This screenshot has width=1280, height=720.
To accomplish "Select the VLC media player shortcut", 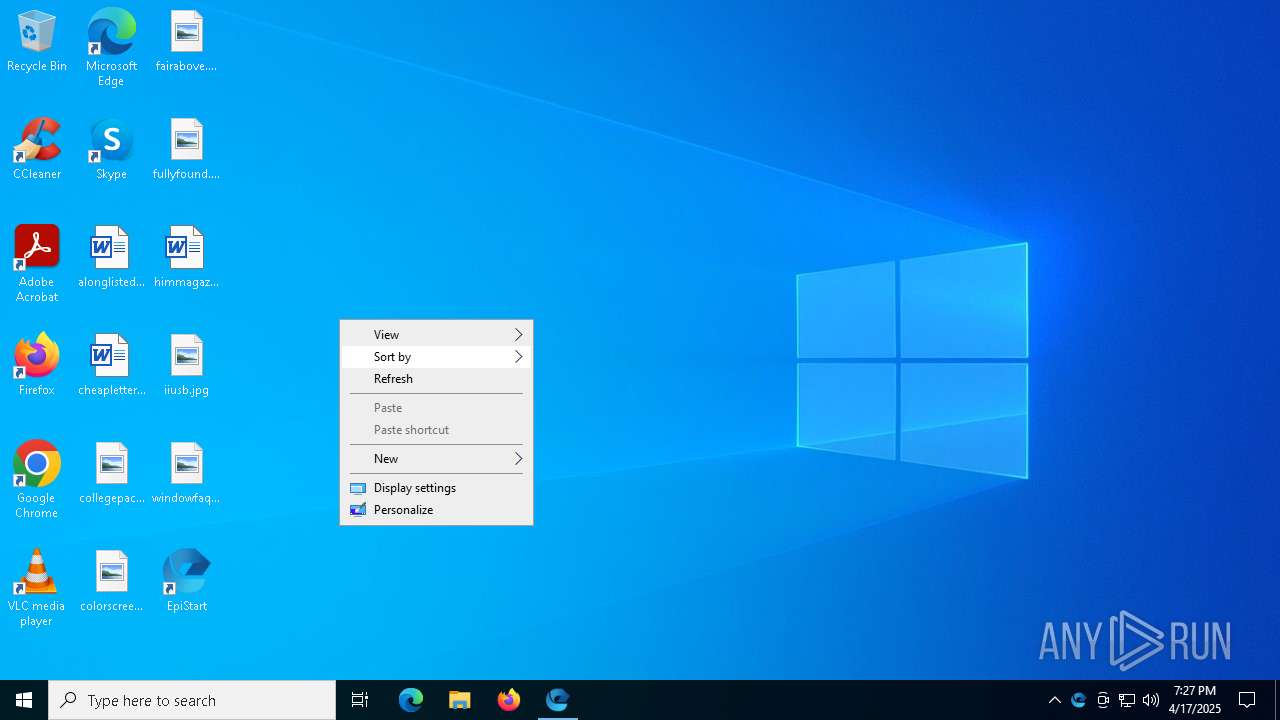I will [x=37, y=588].
